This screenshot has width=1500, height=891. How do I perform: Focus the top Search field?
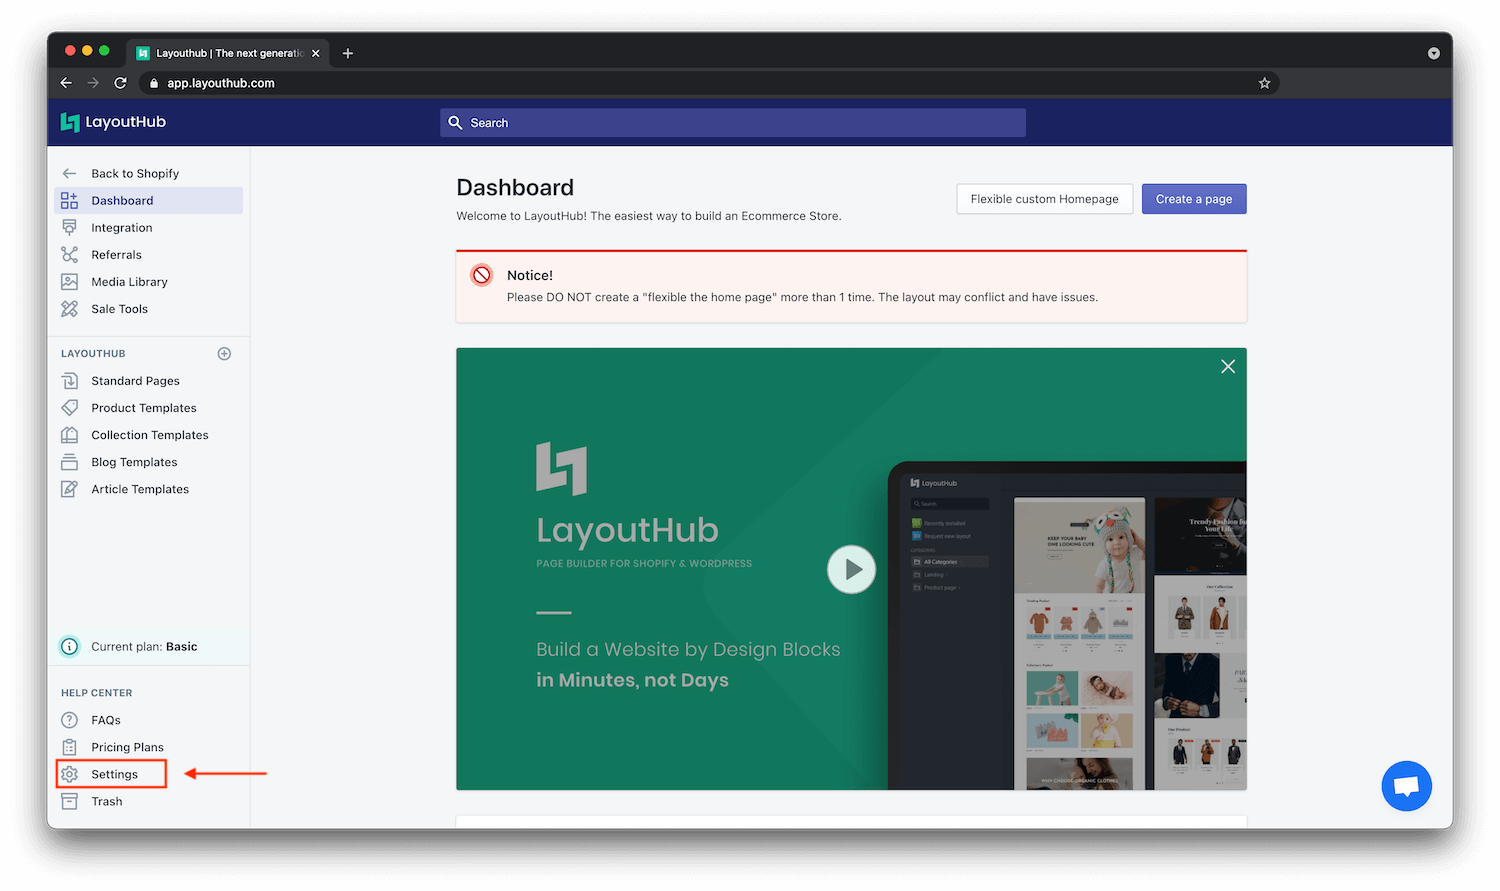click(x=733, y=122)
